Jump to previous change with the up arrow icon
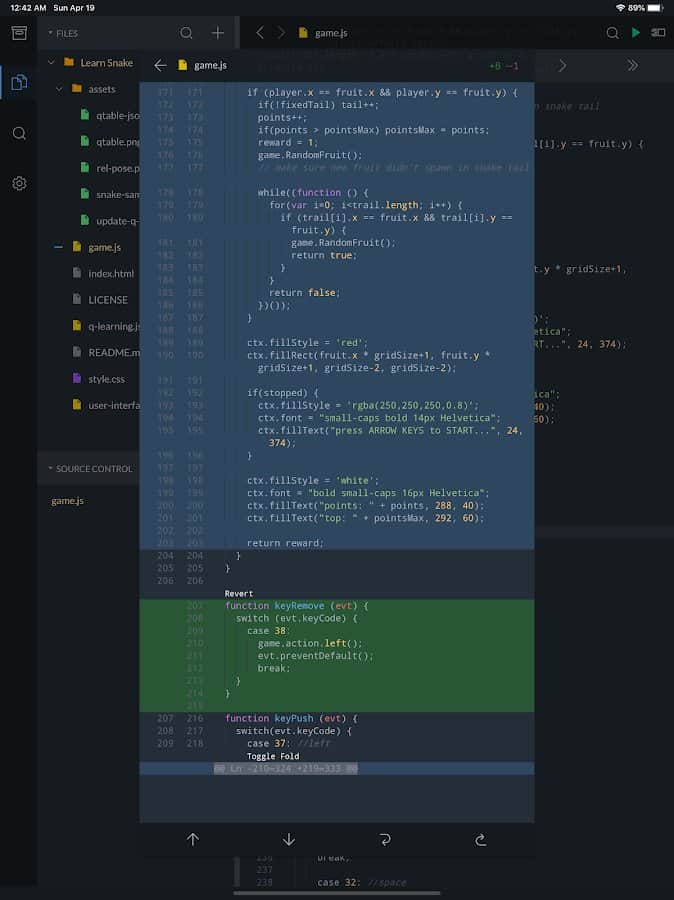This screenshot has height=900, width=674. coord(192,839)
